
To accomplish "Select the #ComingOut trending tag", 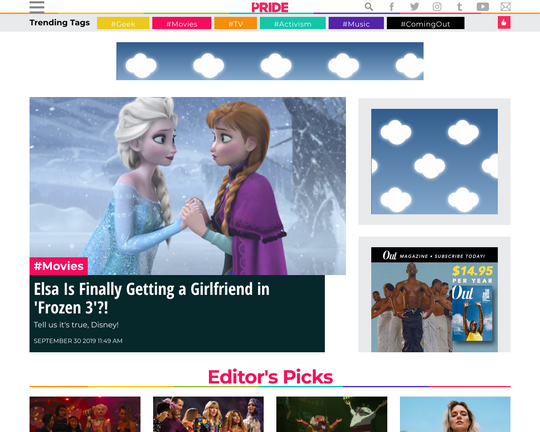I will pos(425,23).
